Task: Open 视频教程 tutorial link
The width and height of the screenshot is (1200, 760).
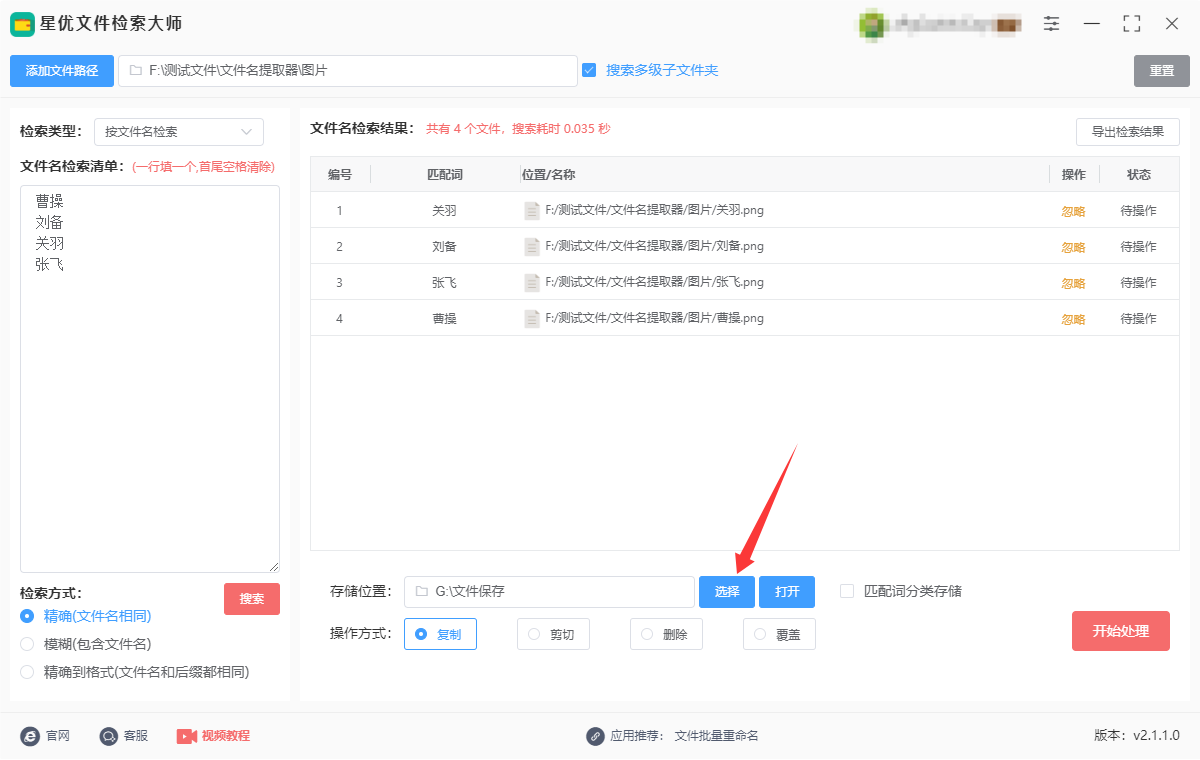Action: click(x=226, y=736)
